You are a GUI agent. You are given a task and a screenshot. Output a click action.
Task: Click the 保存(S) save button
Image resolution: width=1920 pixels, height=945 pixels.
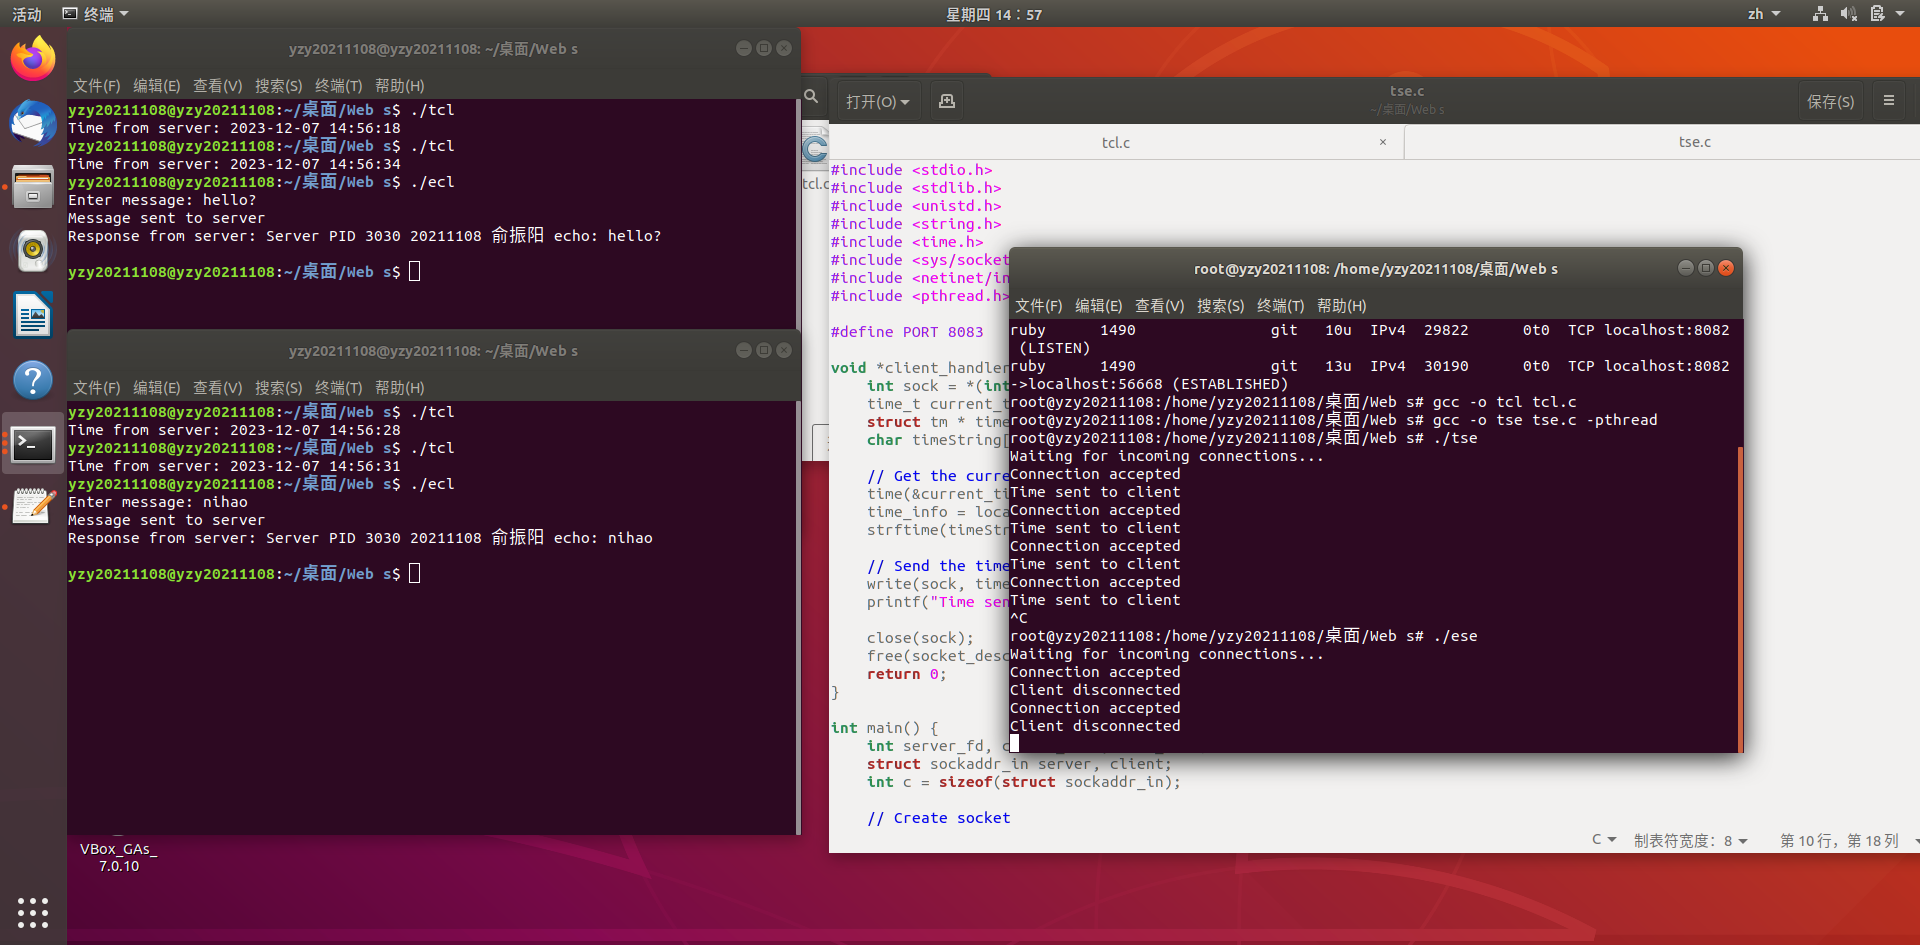pyautogui.click(x=1830, y=101)
